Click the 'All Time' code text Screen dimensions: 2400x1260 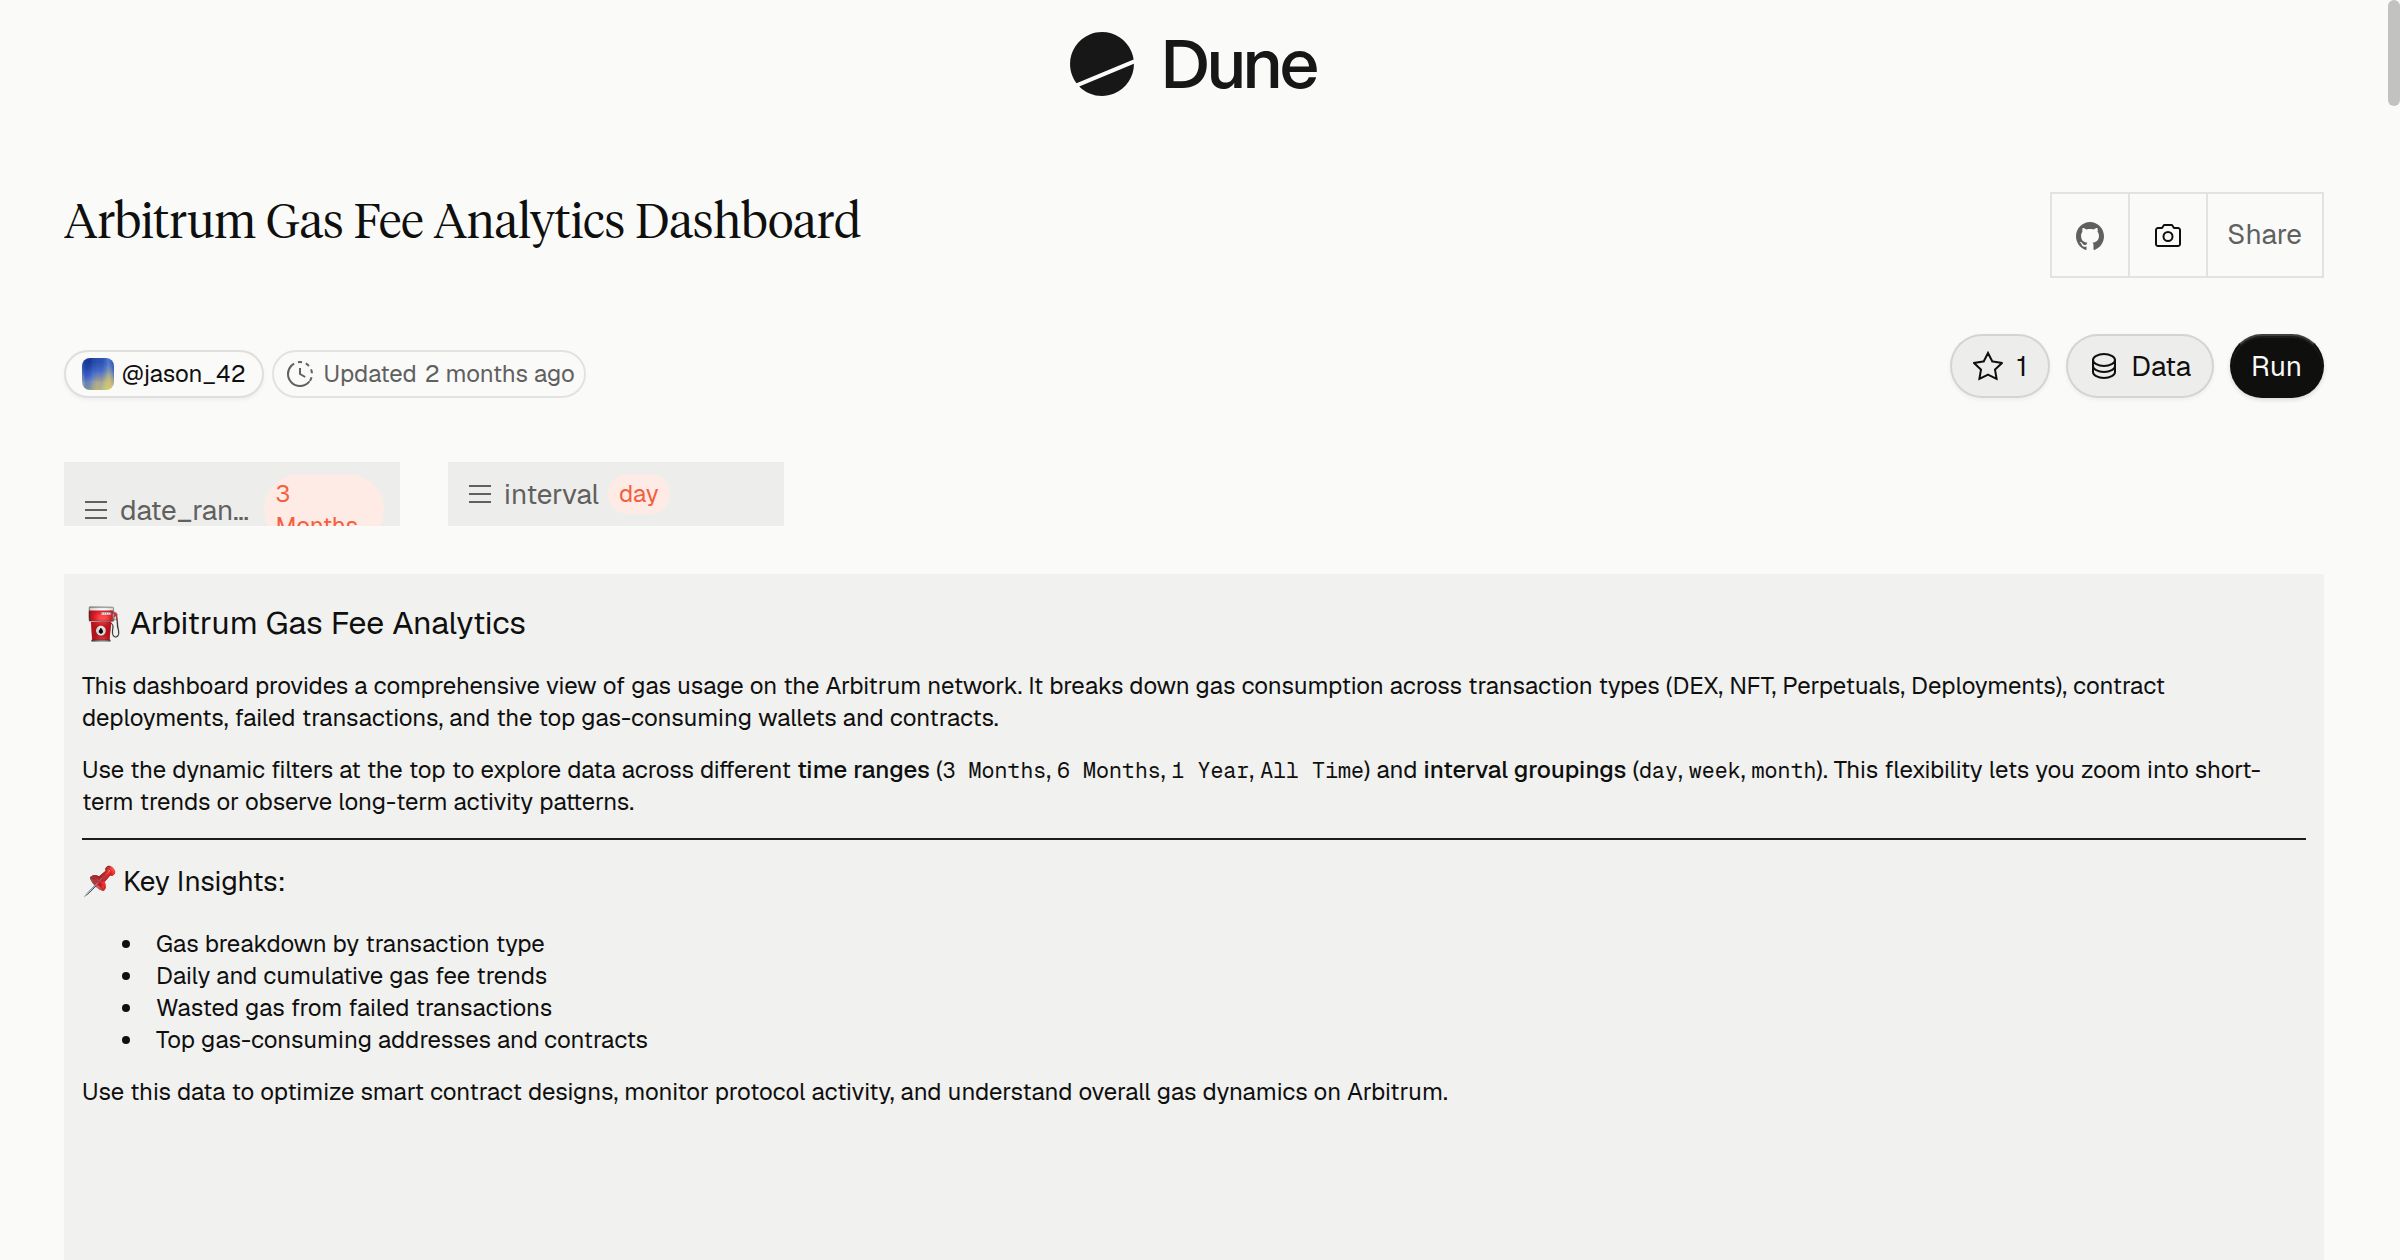click(1312, 771)
